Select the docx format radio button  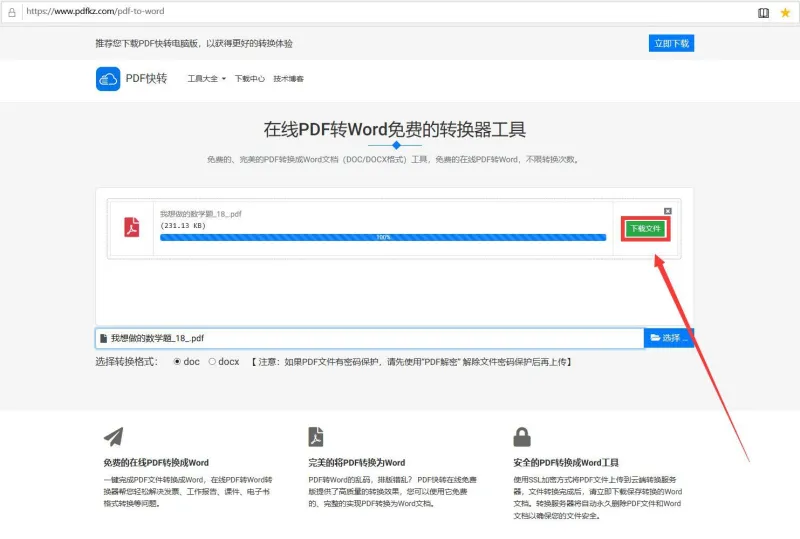point(212,361)
